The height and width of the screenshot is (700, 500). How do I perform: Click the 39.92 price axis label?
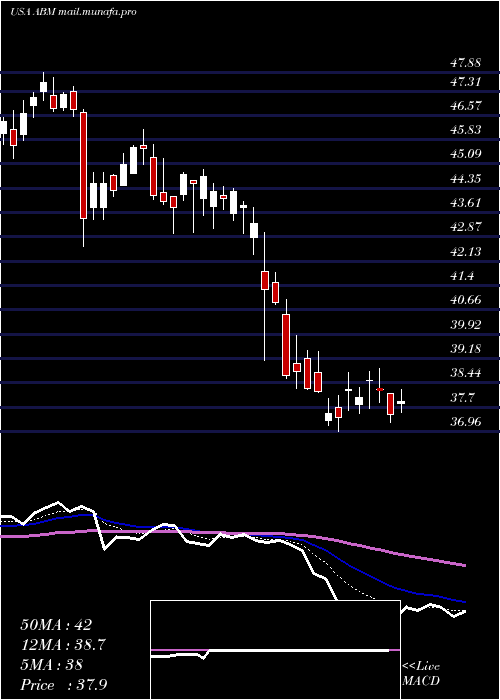(x=466, y=325)
